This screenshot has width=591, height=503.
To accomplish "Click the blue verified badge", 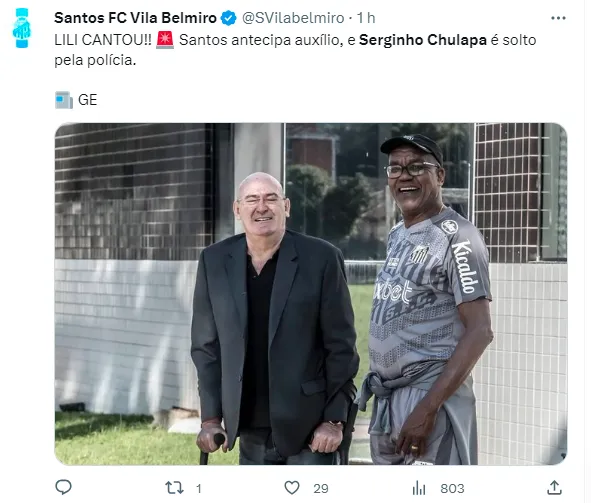I will tap(228, 18).
